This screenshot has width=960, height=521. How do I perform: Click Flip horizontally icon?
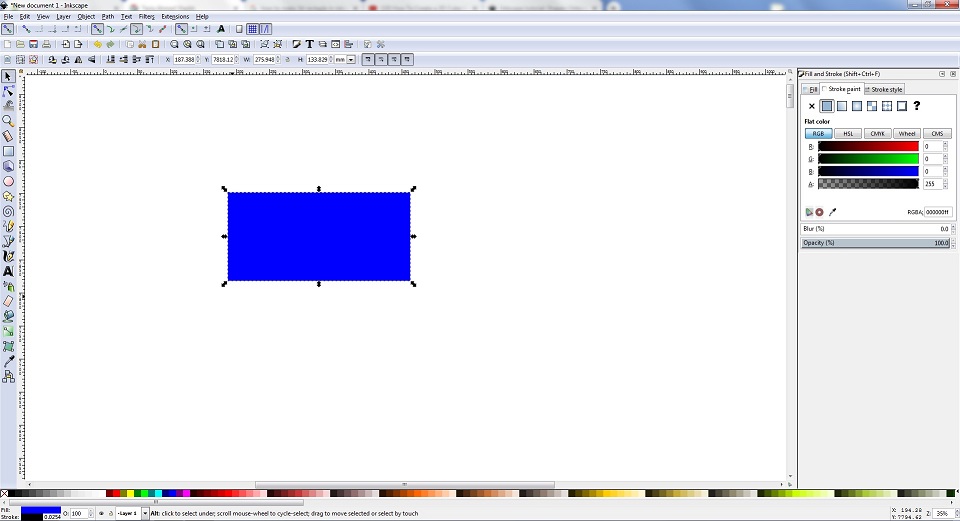tap(78, 59)
